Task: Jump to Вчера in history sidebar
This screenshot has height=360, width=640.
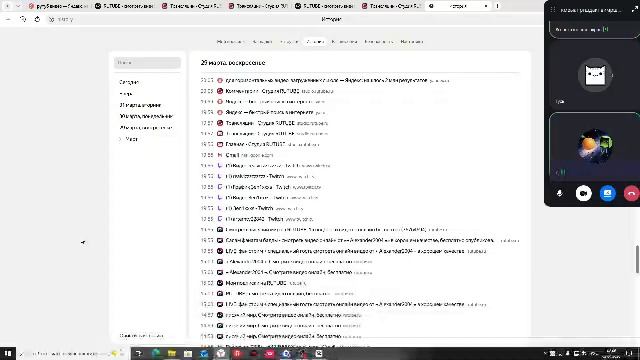Action: 126,94
